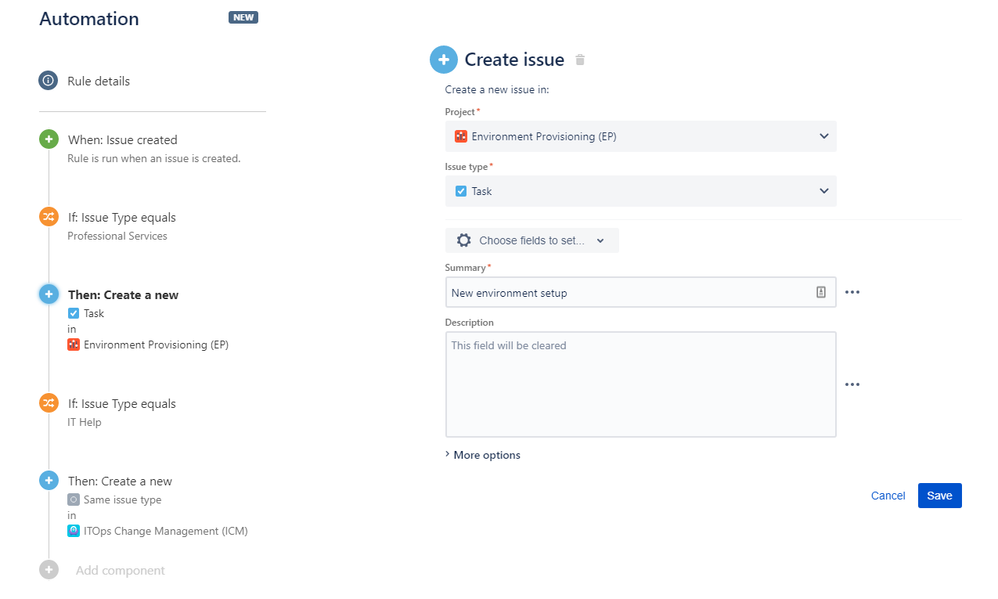This screenshot has height=599, width=998.
Task: Open the Project dropdown showing Environment Provisioning (EP)
Action: (x=641, y=136)
